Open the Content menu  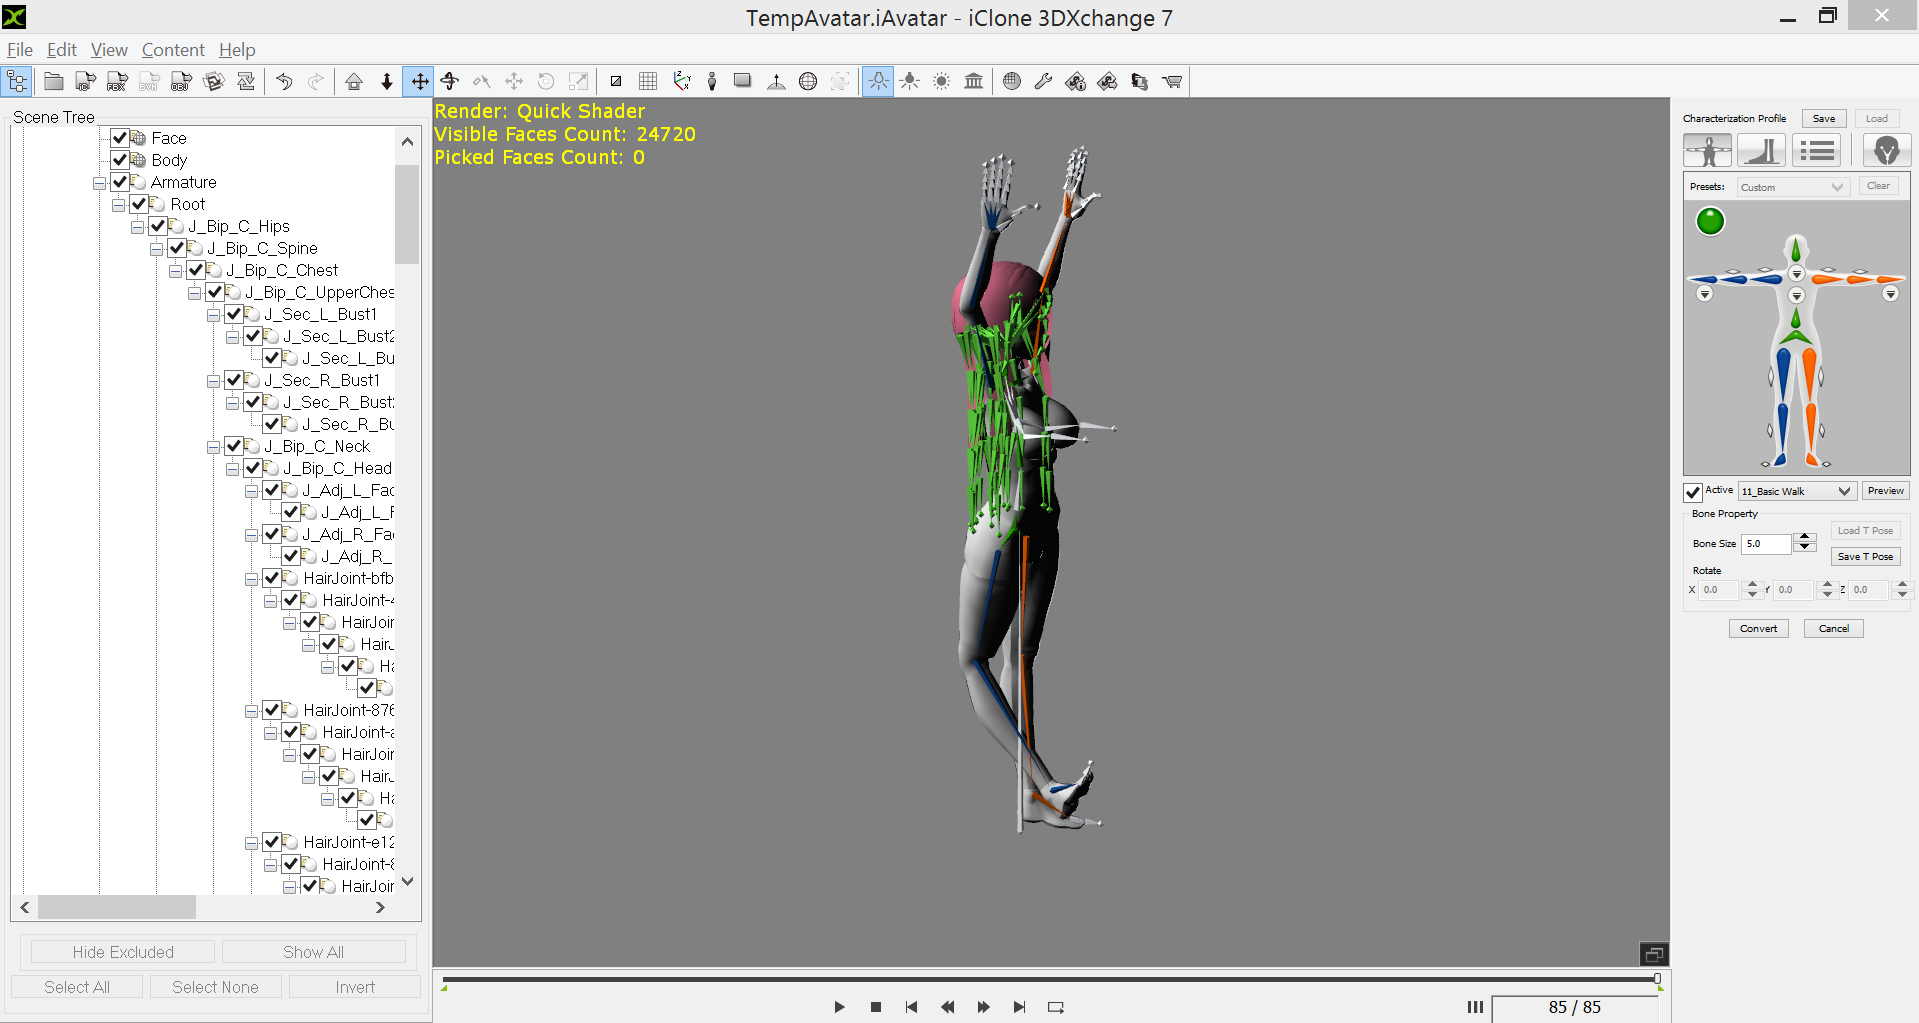coord(172,50)
